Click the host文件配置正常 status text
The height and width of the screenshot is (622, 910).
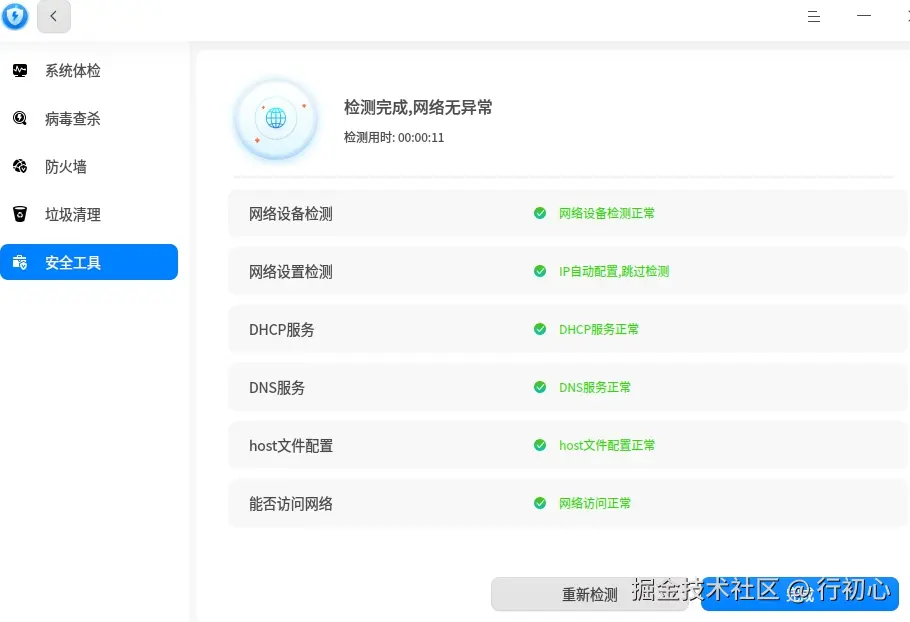pos(606,445)
